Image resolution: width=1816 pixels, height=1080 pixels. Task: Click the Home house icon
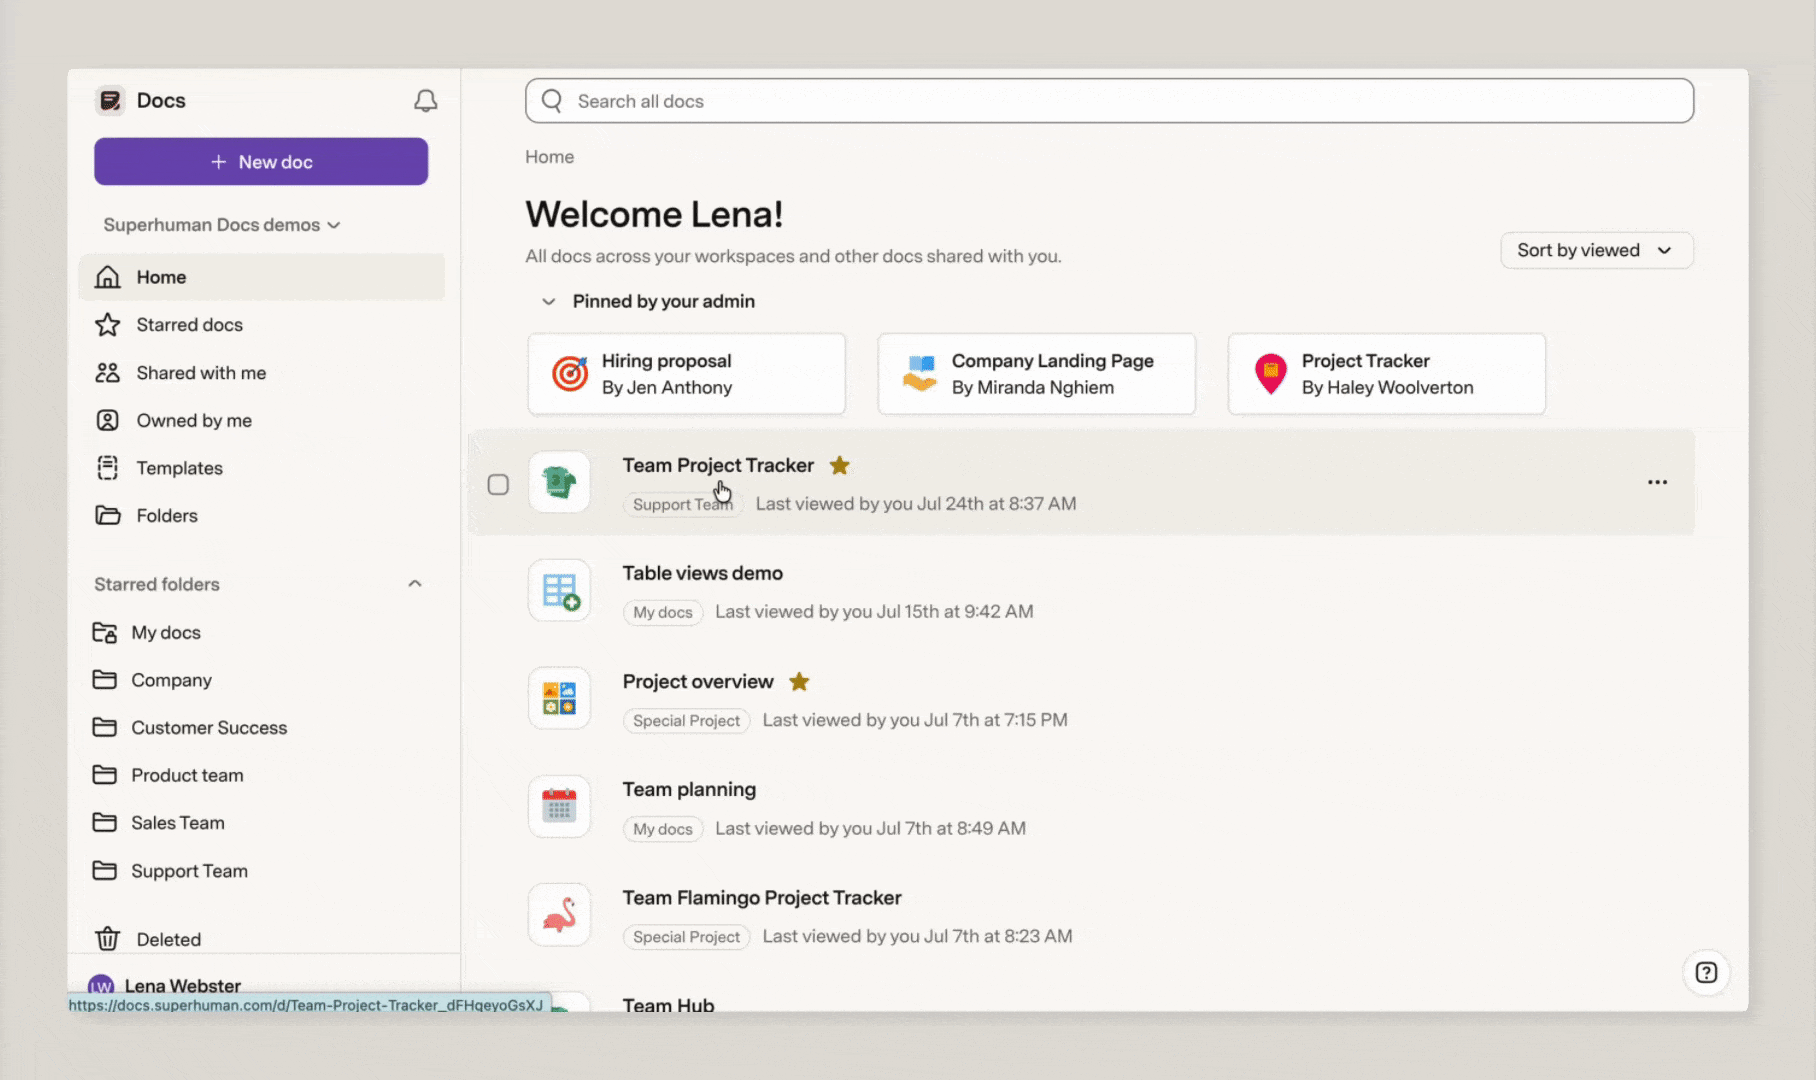(107, 277)
